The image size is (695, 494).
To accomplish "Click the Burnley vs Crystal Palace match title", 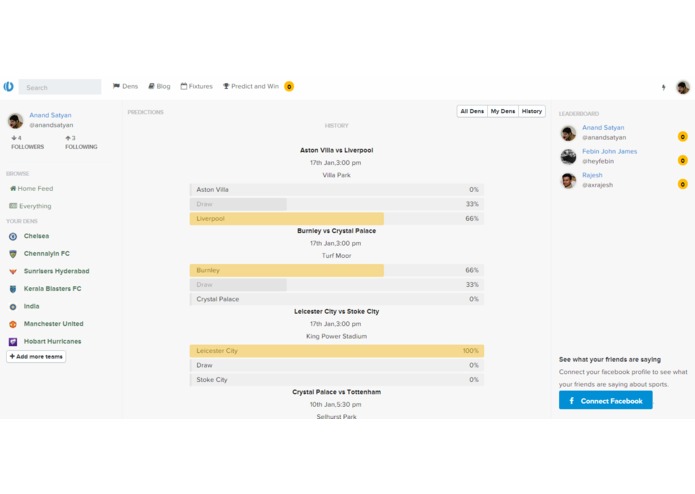I will coord(336,231).
